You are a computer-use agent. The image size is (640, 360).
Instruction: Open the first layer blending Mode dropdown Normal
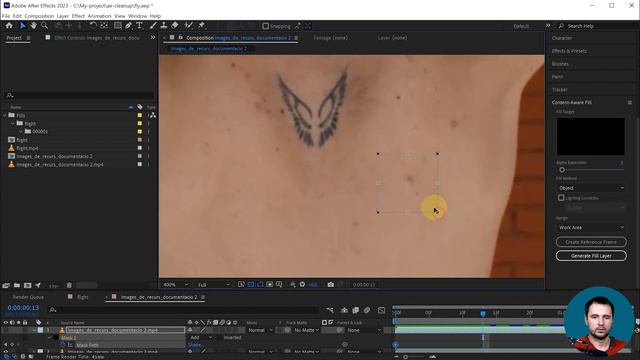(x=260, y=330)
